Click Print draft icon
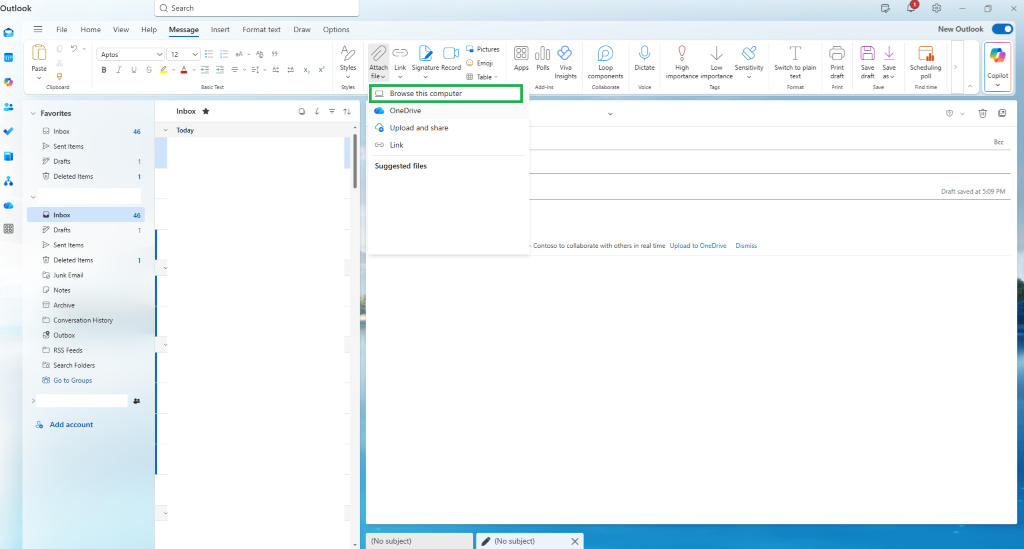The height and width of the screenshot is (549, 1024). (837, 54)
